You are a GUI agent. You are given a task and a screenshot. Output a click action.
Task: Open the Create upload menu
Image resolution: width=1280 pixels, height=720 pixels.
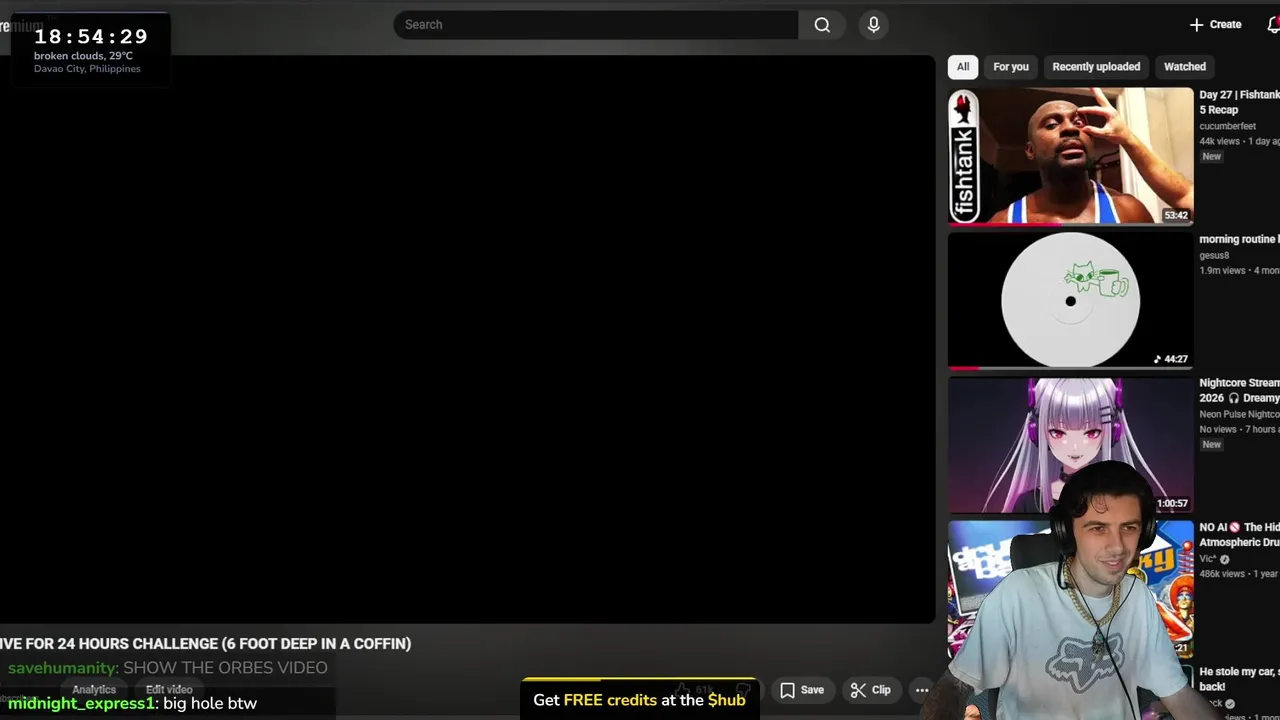pyautogui.click(x=1215, y=25)
